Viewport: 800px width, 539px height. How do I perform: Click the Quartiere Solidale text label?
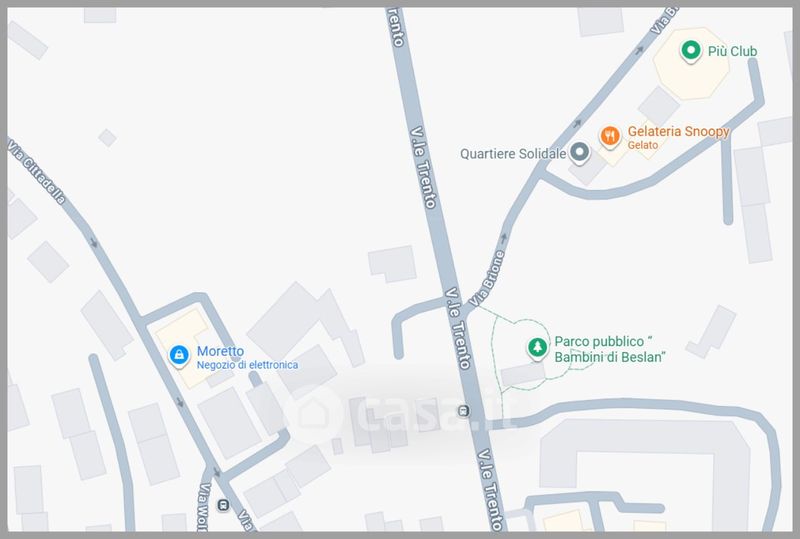point(513,154)
